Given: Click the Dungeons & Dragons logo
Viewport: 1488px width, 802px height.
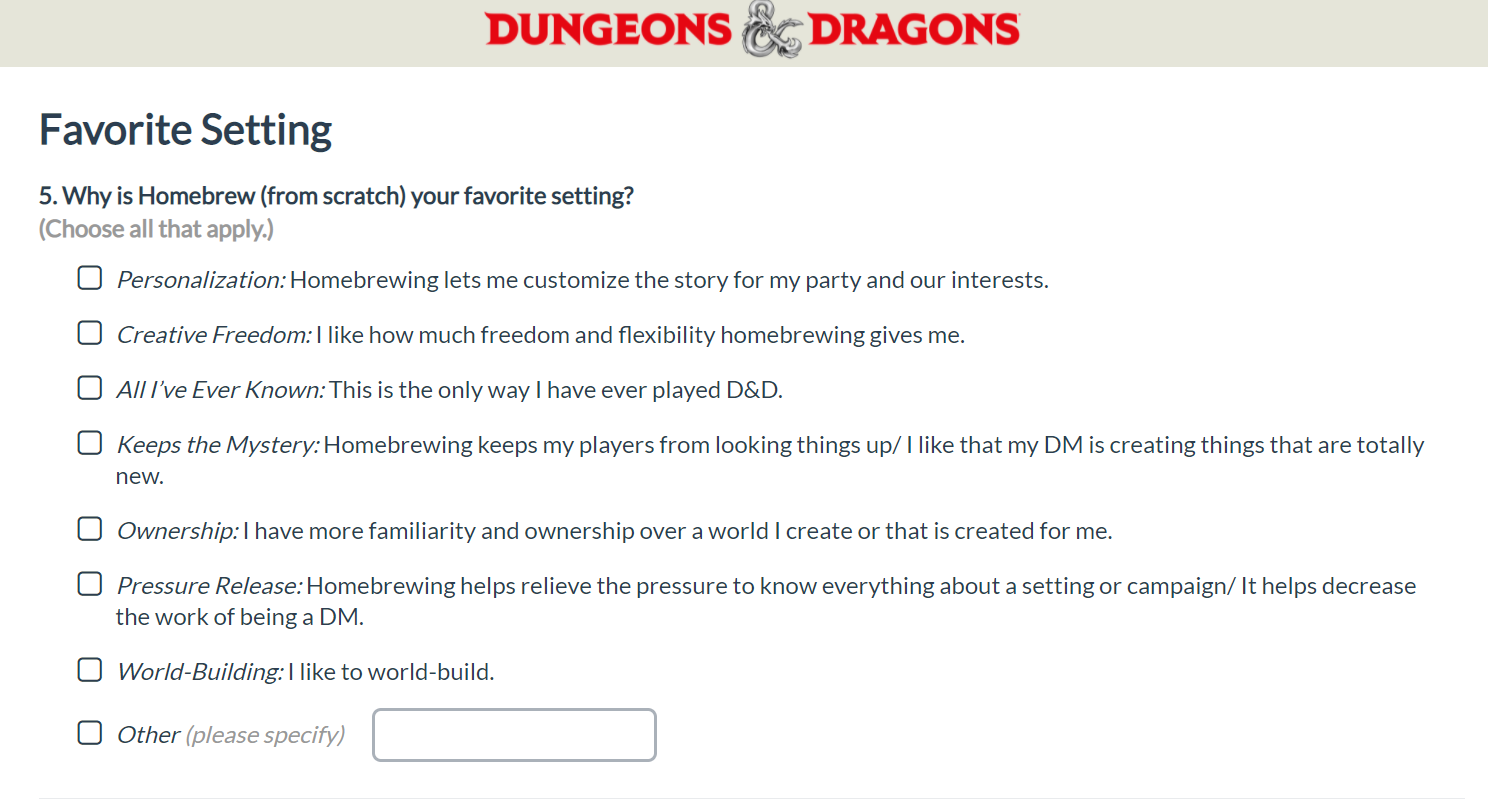Looking at the screenshot, I should pyautogui.click(x=753, y=30).
